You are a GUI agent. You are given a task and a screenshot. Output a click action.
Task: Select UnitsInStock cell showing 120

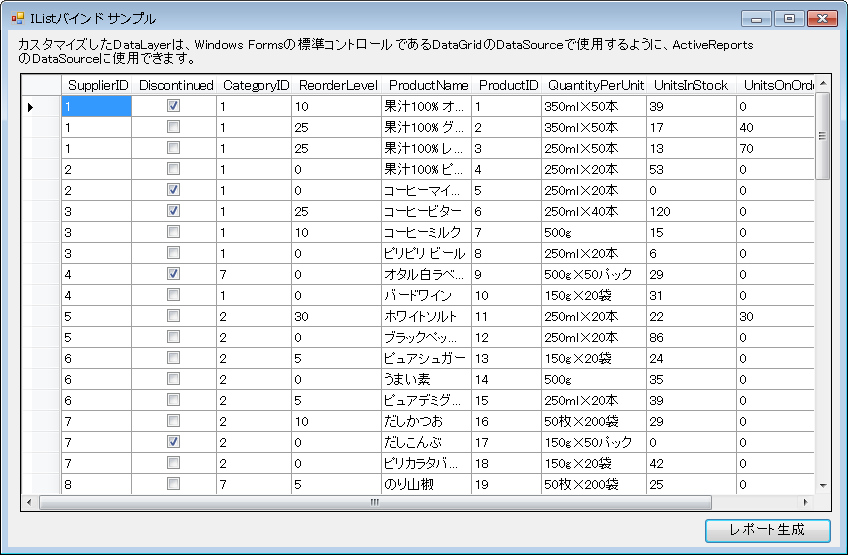(x=691, y=212)
